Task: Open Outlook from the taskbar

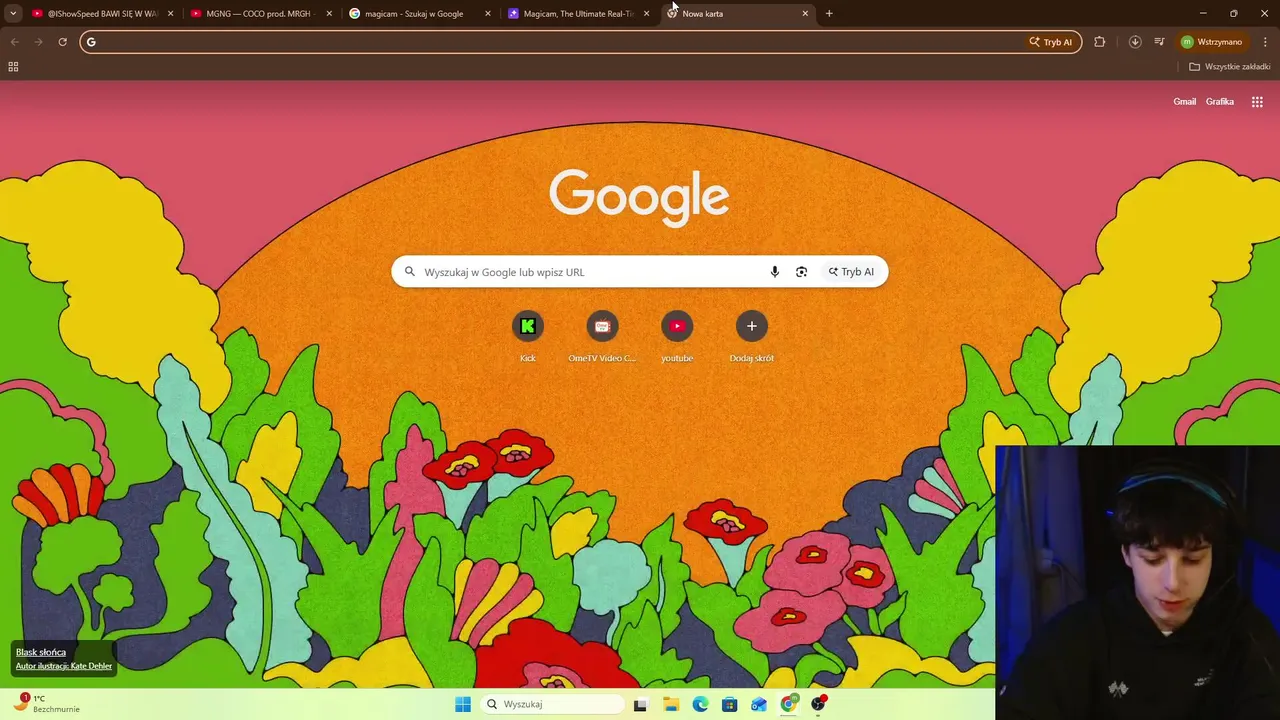Action: tap(759, 704)
